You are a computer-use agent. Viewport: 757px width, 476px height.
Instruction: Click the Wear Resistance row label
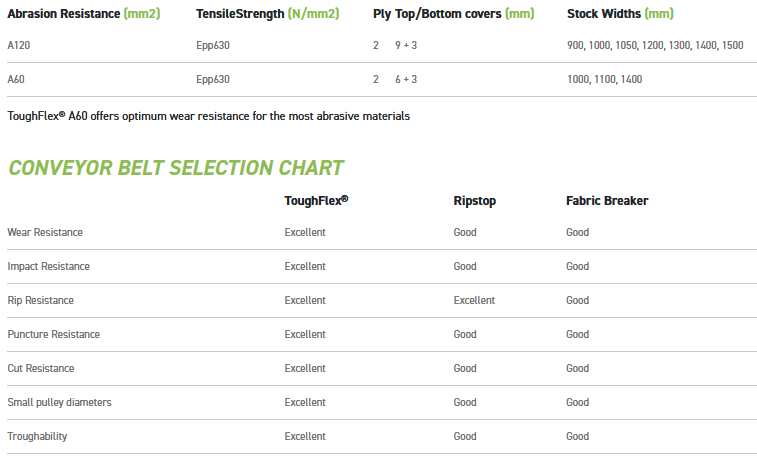[45, 232]
